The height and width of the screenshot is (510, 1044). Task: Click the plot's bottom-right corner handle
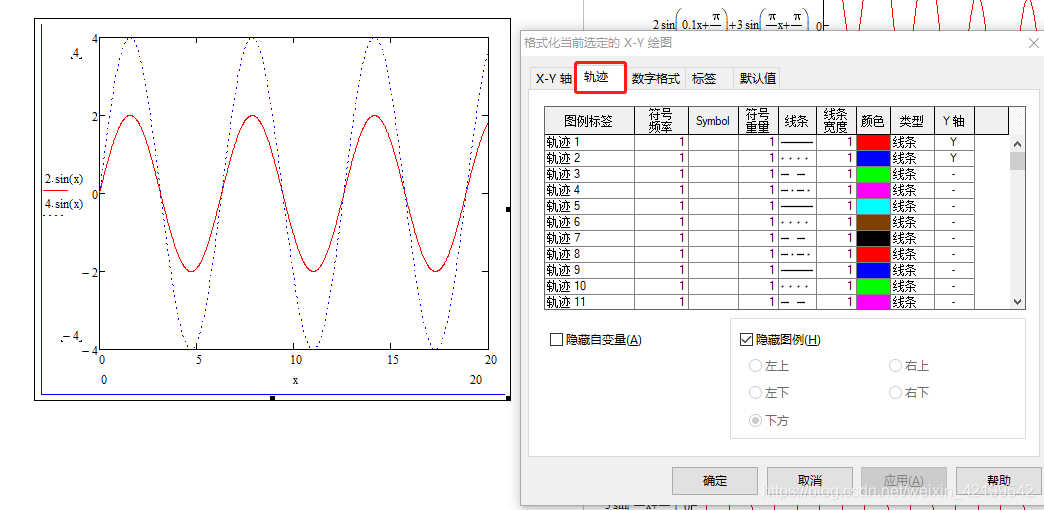508,398
